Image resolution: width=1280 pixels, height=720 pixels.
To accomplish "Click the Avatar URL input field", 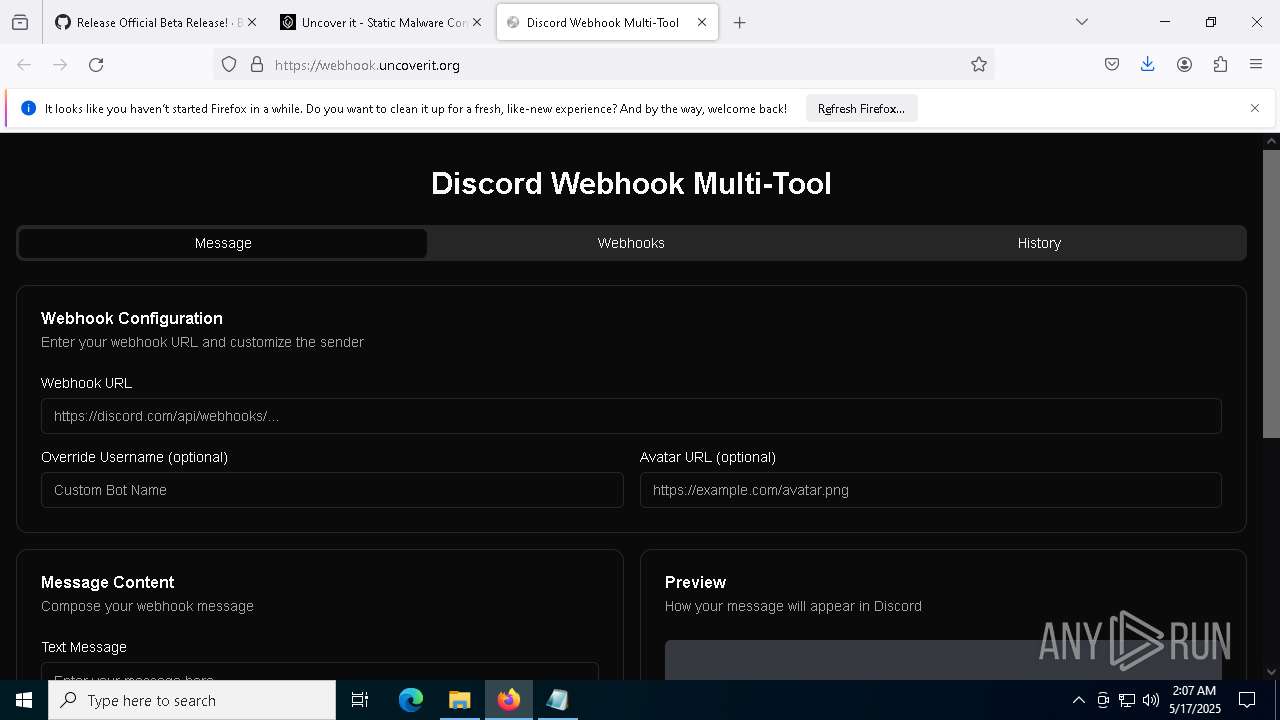I will tap(931, 490).
